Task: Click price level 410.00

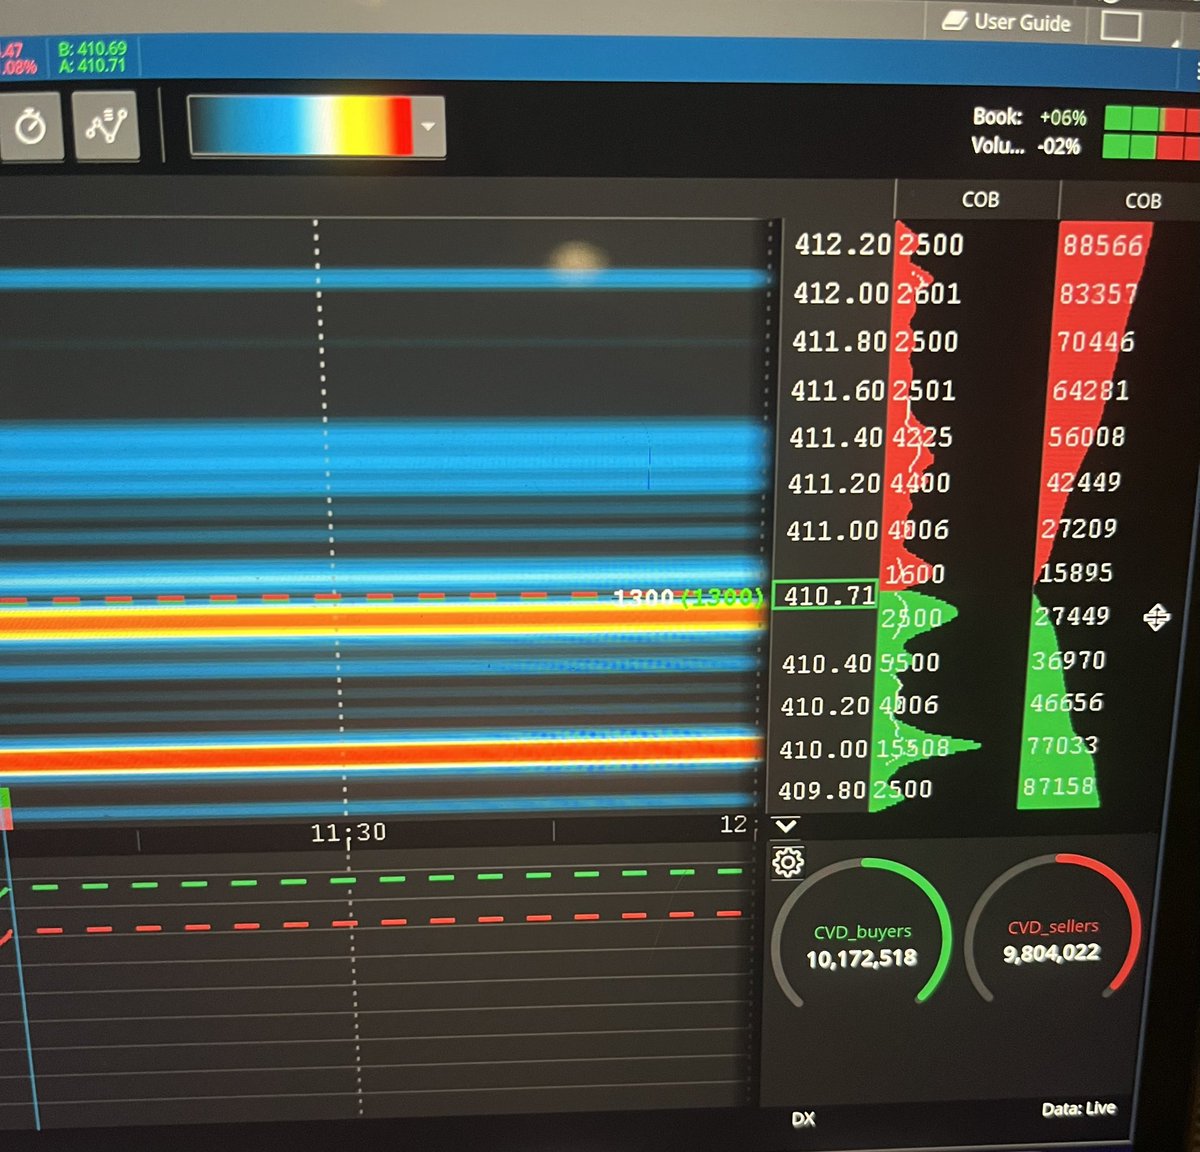Action: tap(825, 749)
